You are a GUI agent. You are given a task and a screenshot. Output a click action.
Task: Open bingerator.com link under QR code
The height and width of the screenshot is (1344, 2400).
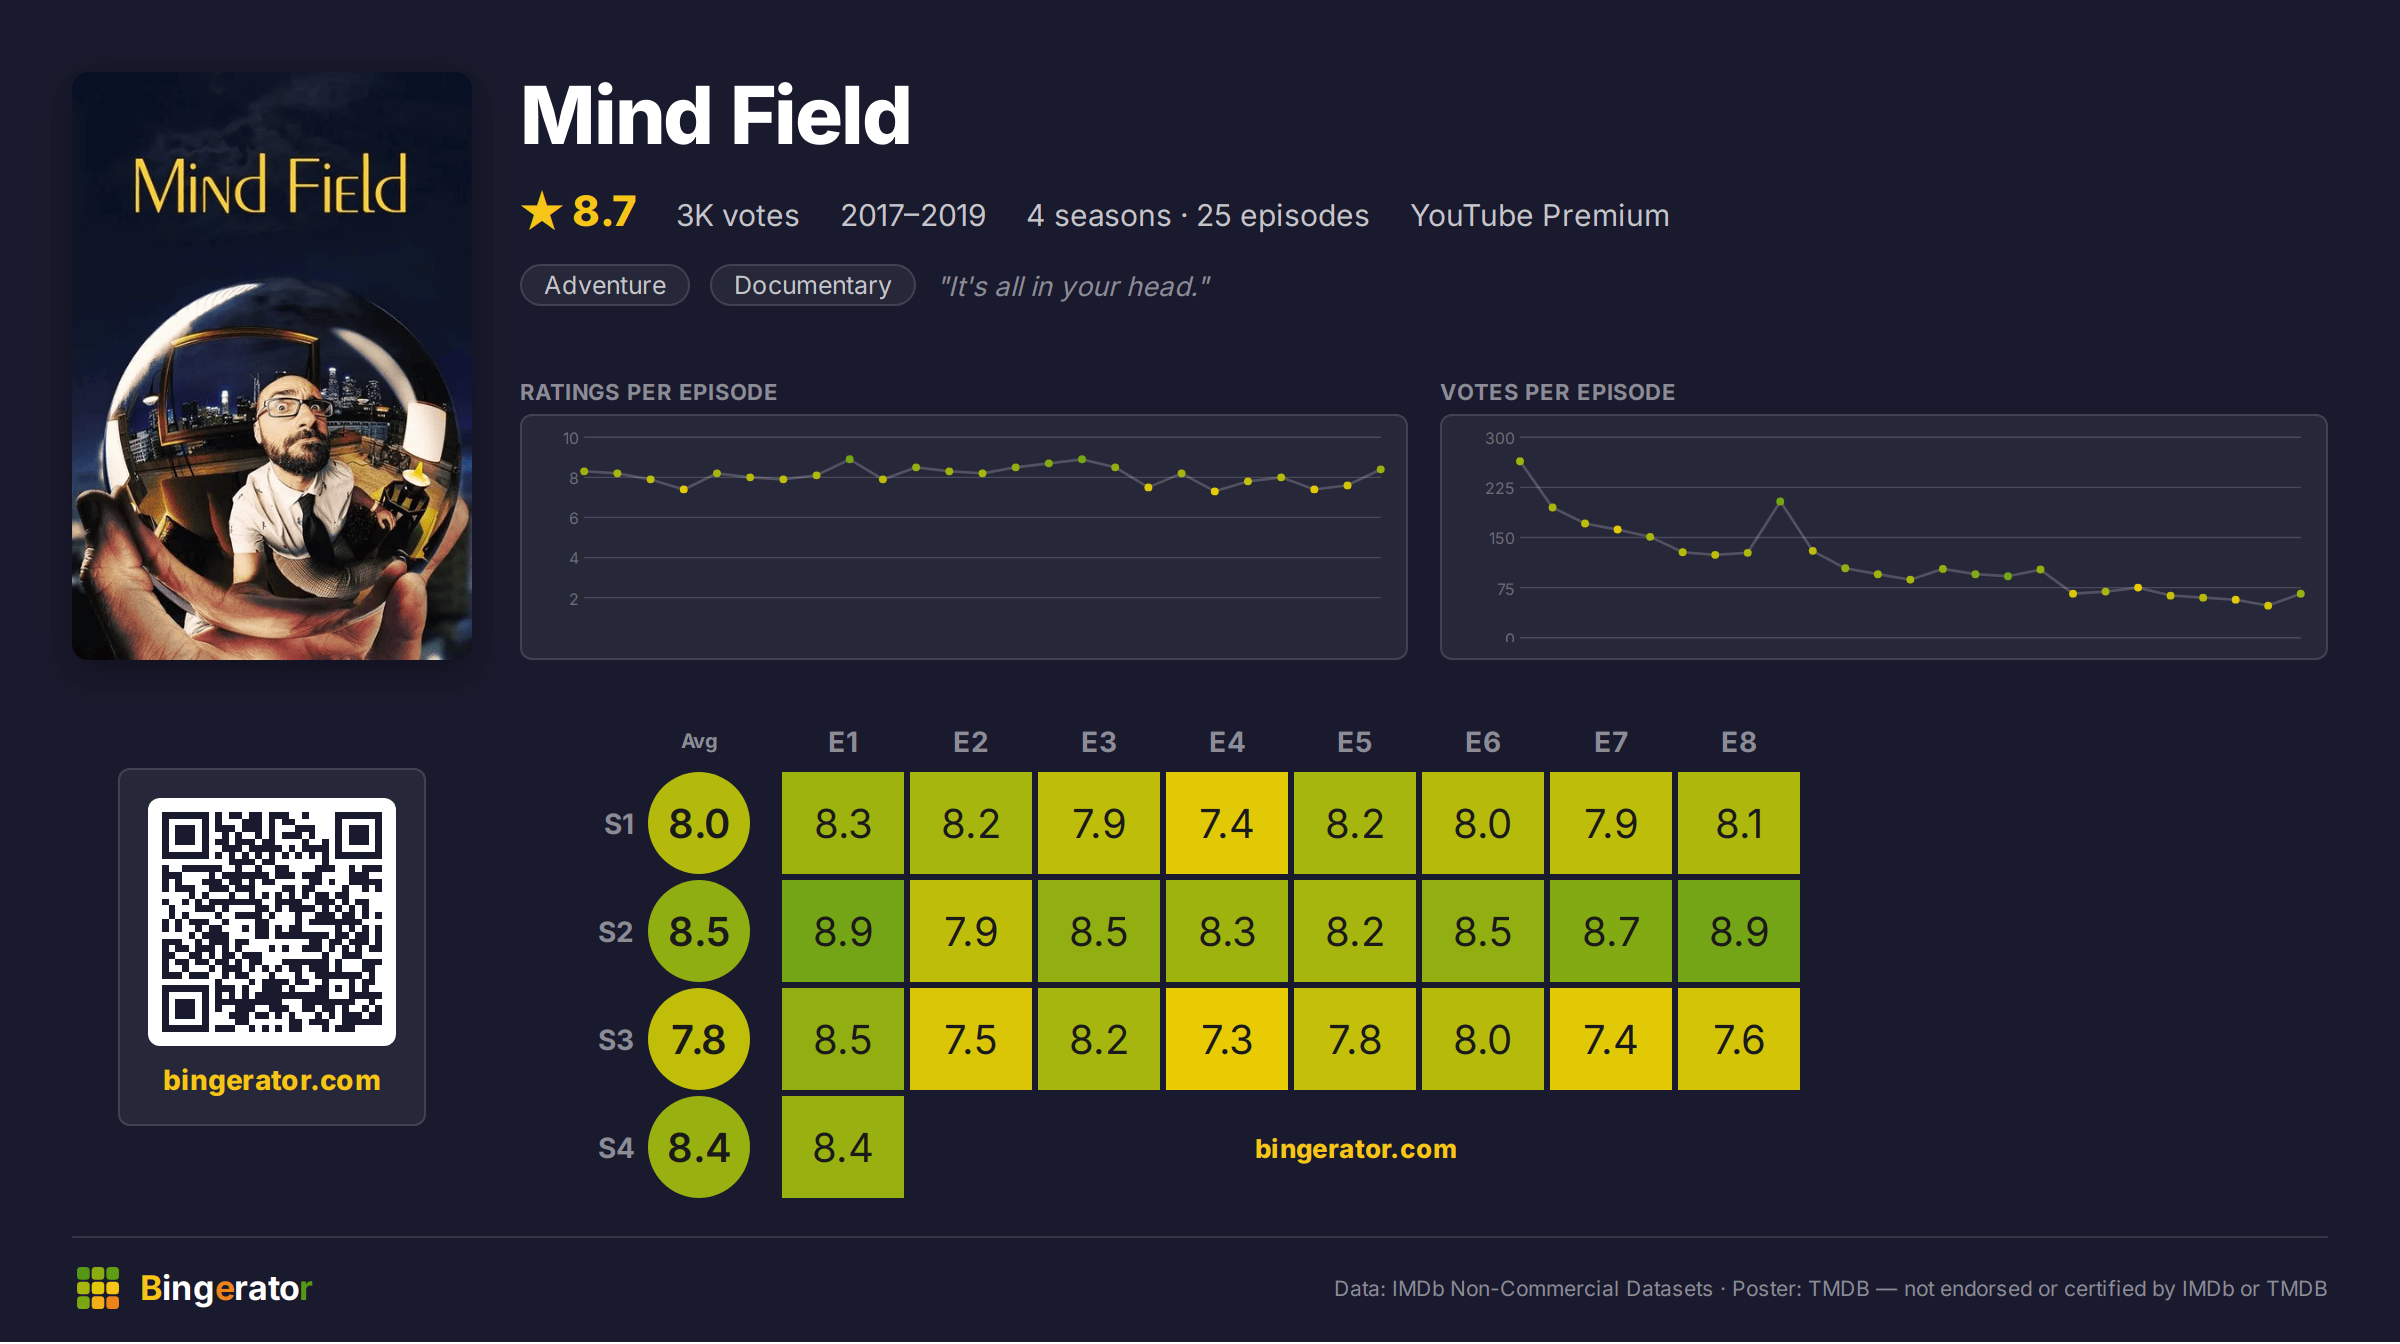pos(272,1080)
